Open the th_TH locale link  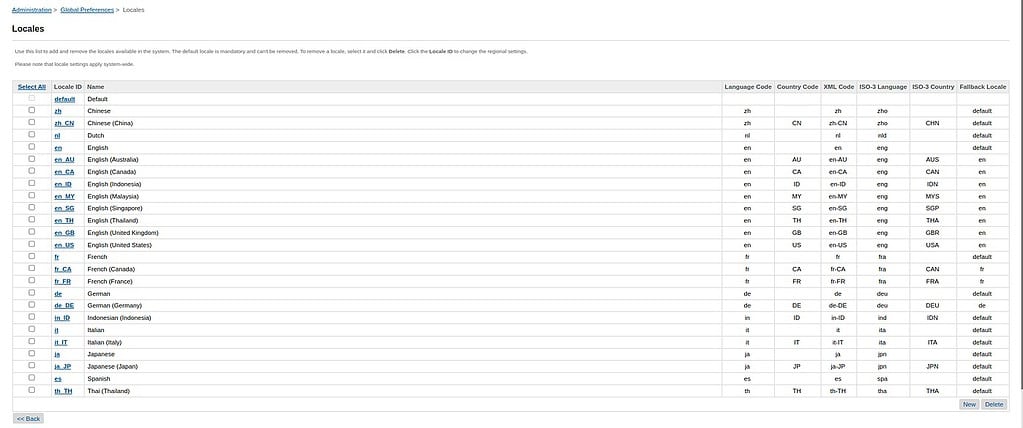pos(63,391)
